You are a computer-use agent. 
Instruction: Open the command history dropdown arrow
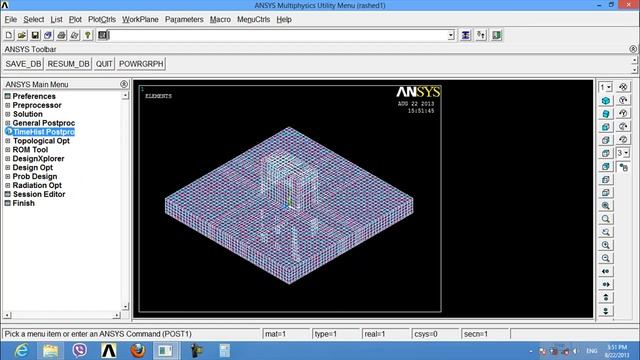[x=451, y=35]
